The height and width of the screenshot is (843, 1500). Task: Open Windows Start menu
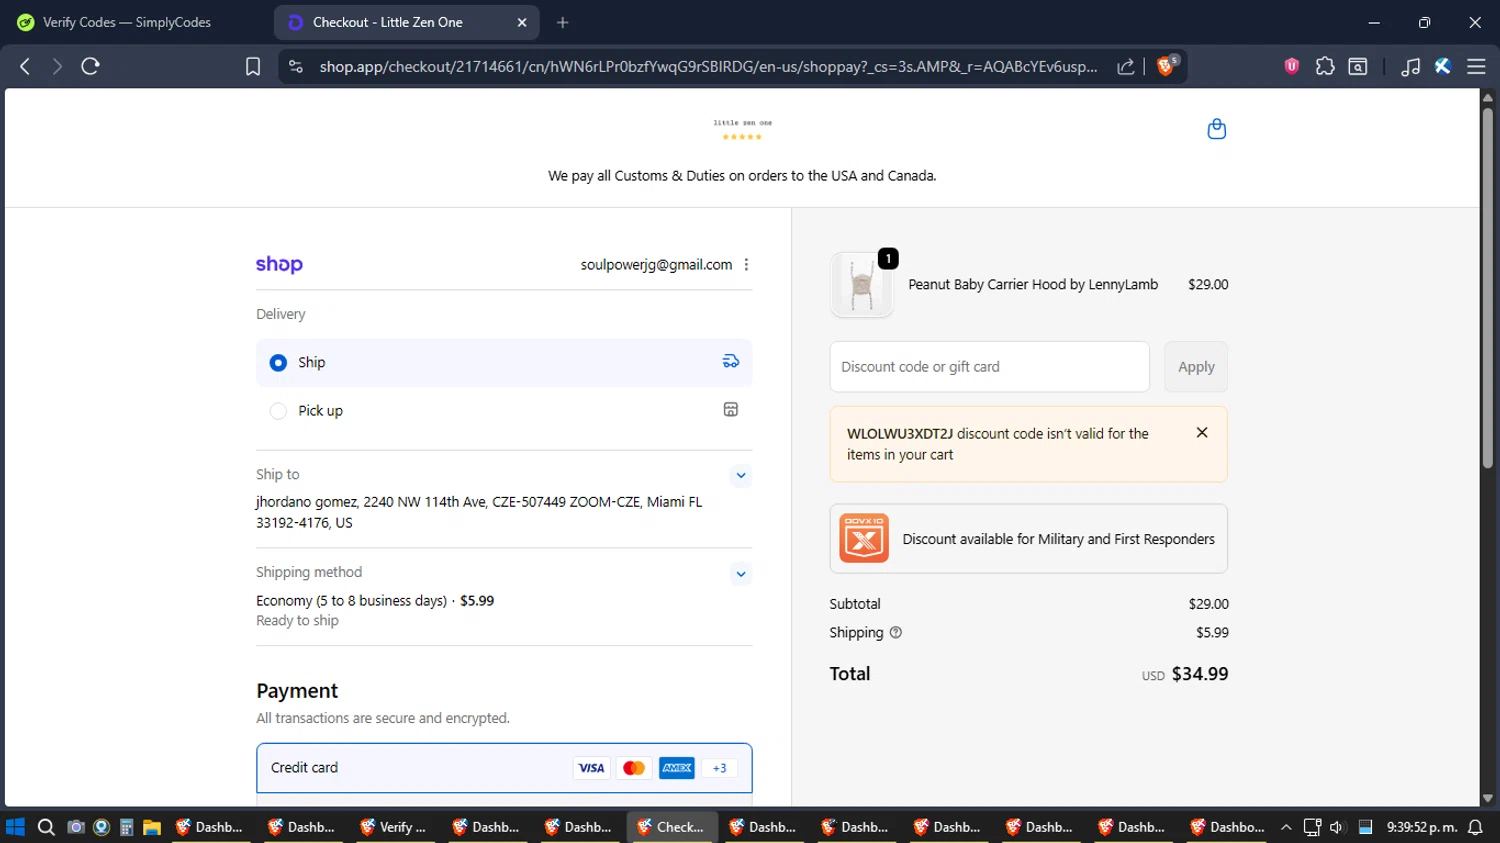[15, 827]
